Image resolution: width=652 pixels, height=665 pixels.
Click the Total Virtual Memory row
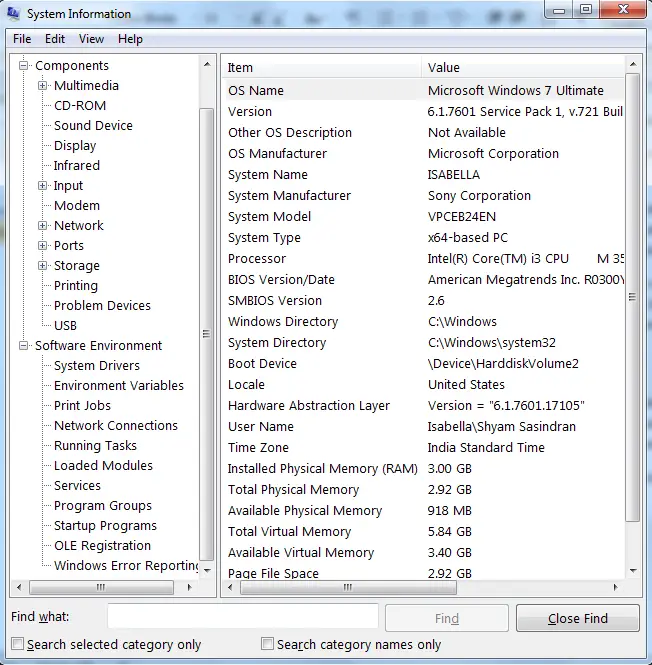(424, 531)
